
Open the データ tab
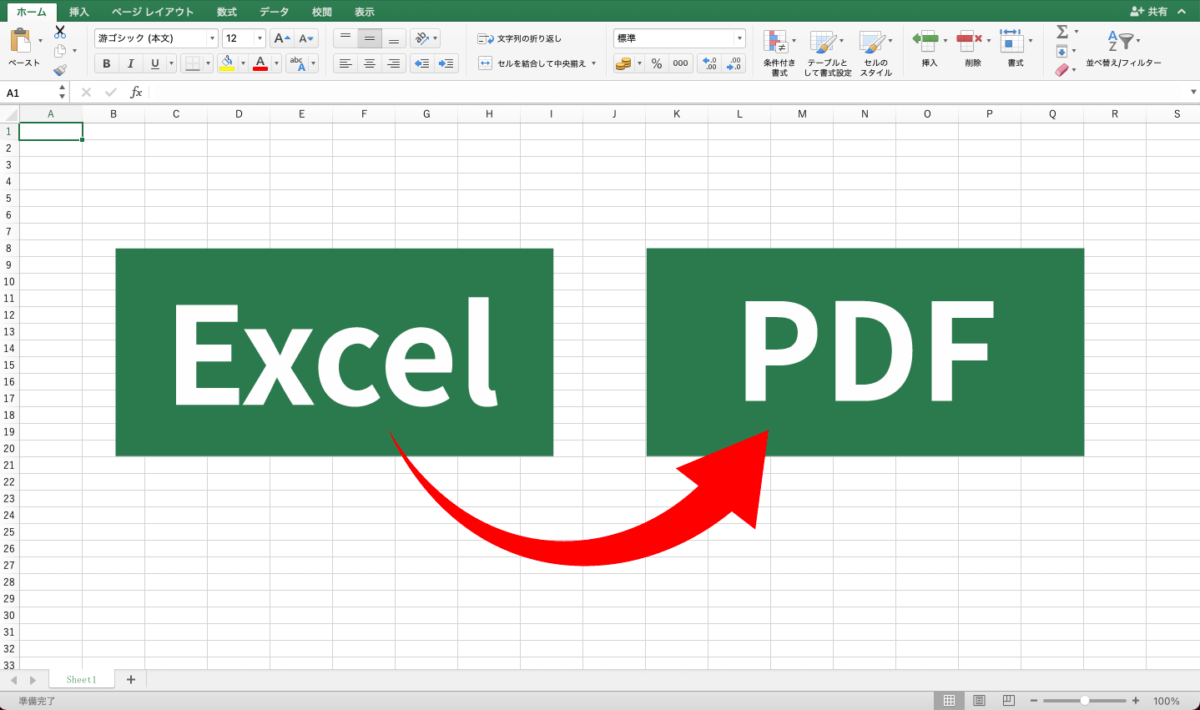point(274,11)
